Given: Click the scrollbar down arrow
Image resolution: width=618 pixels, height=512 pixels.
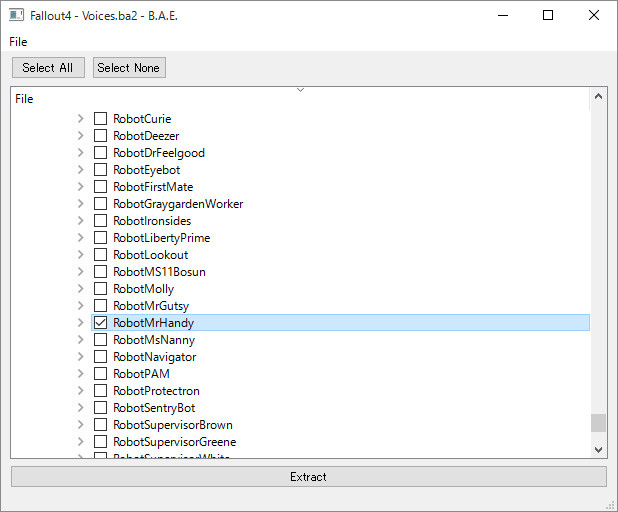Looking at the screenshot, I should click(x=598, y=450).
